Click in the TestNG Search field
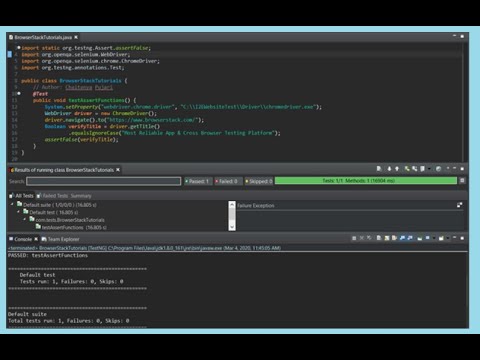The width and height of the screenshot is (480, 360). (104, 181)
